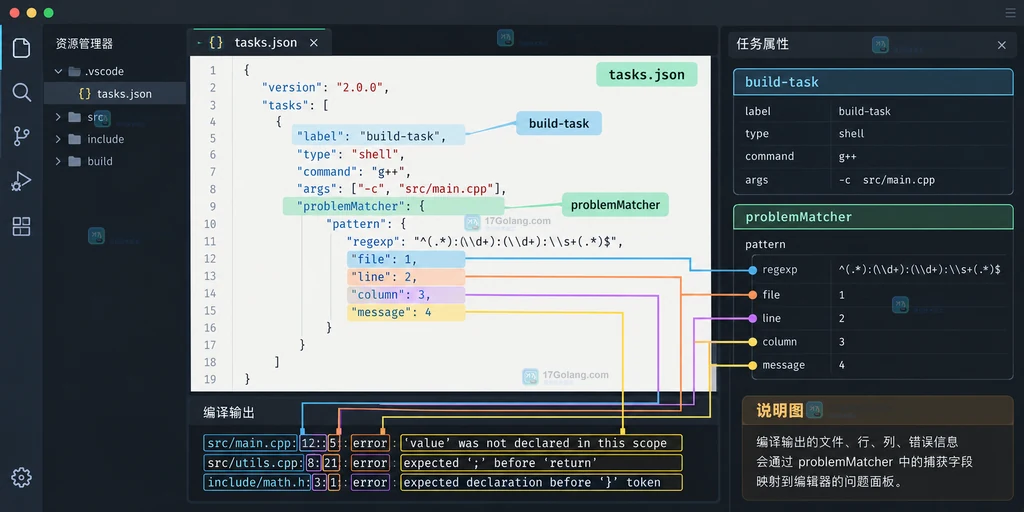This screenshot has width=1024, height=512.
Task: Click the orange file dot in pattern list
Action: [x=752, y=295]
